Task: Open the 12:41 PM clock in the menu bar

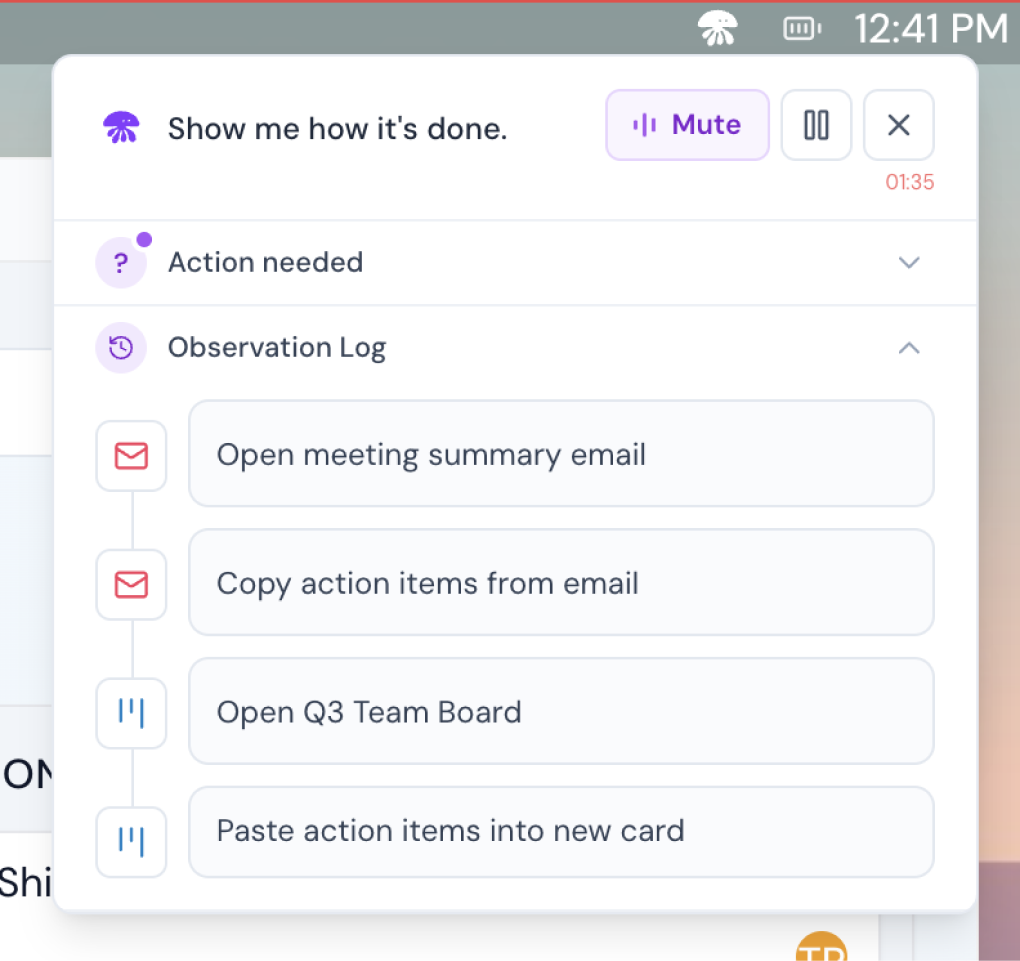Action: [x=930, y=29]
